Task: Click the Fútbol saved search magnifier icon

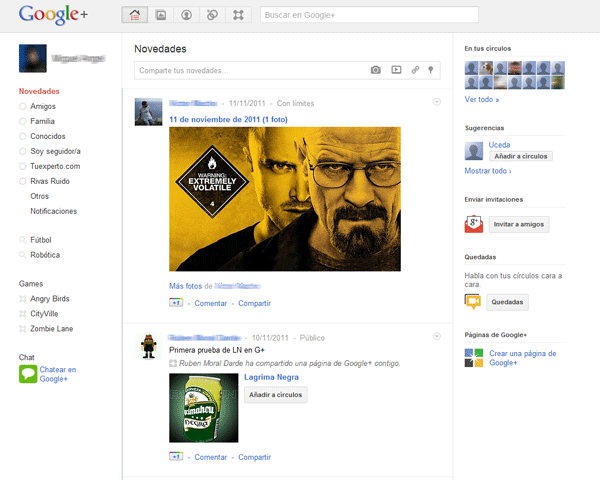Action: 23,240
